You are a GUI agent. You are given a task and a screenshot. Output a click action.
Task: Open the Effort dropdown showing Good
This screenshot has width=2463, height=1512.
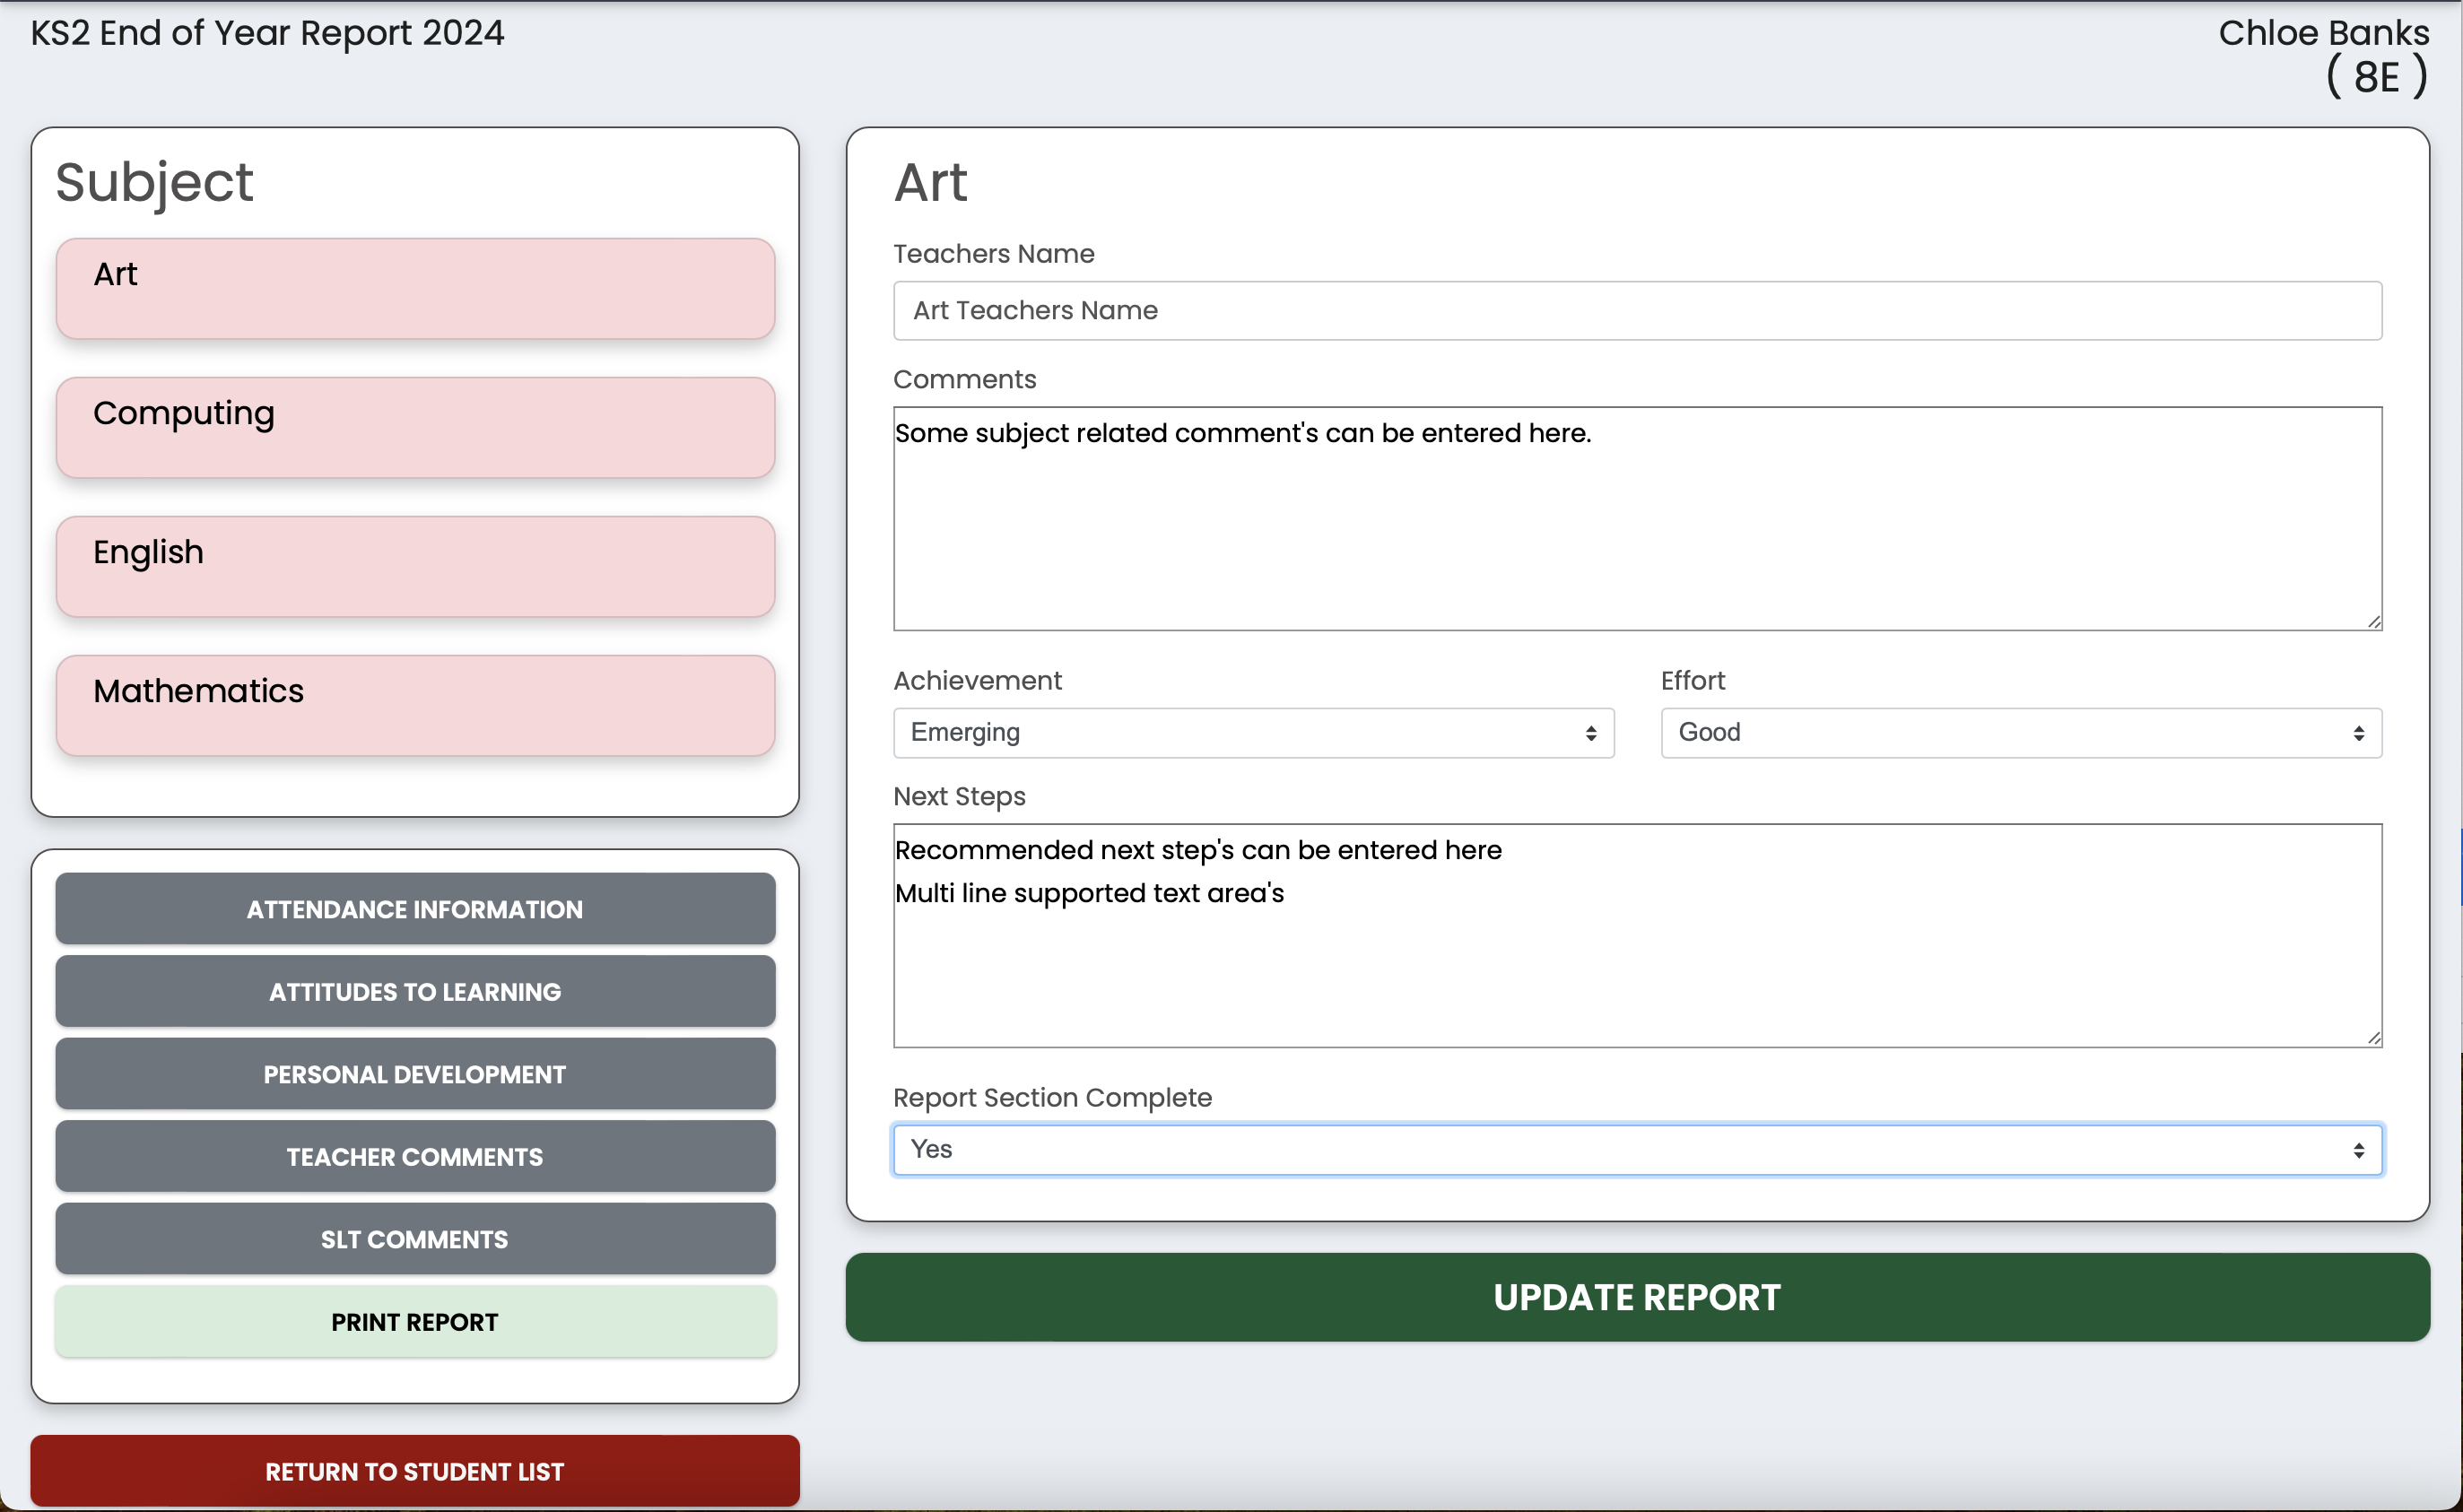(2021, 732)
